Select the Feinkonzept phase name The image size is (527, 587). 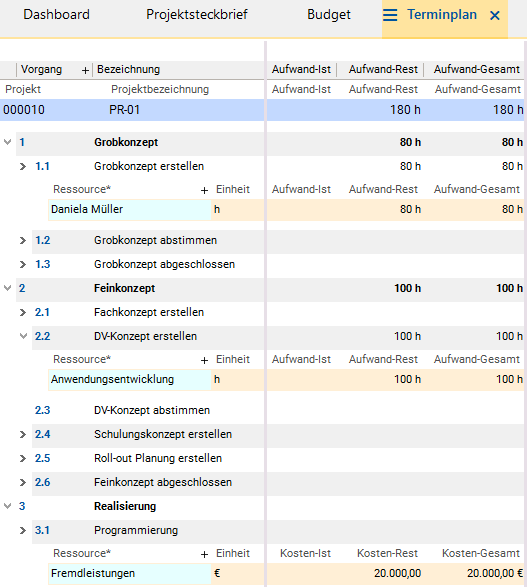pos(125,288)
